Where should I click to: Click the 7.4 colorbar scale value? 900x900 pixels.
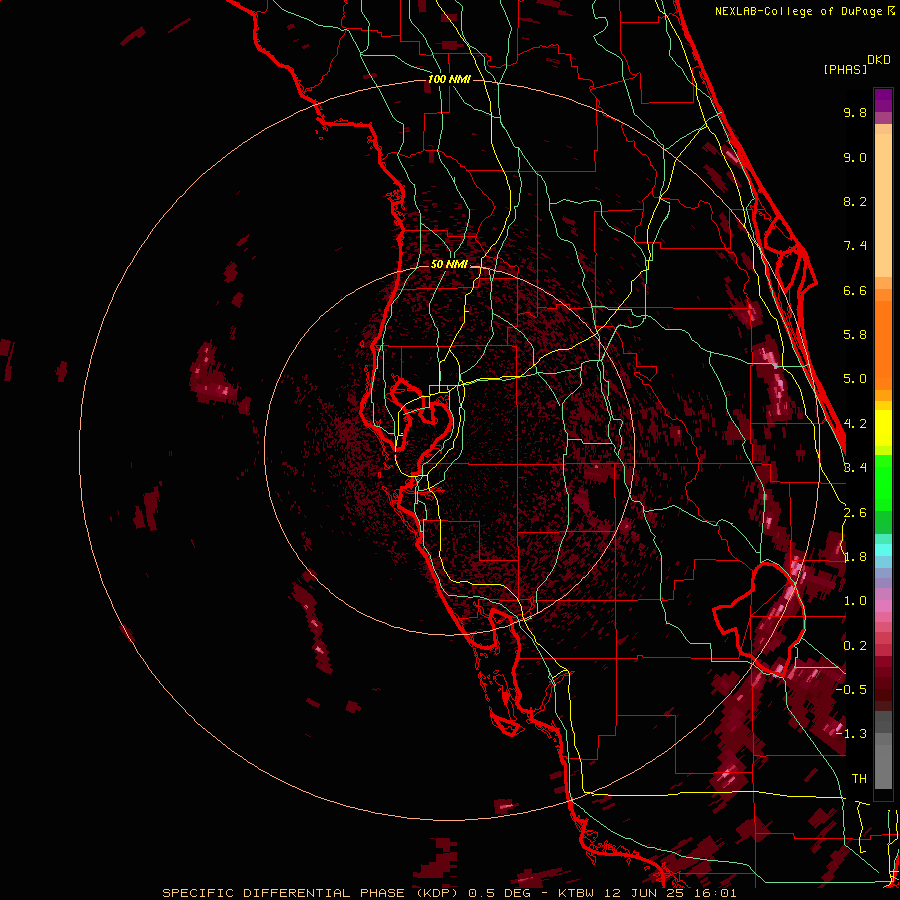coord(855,246)
